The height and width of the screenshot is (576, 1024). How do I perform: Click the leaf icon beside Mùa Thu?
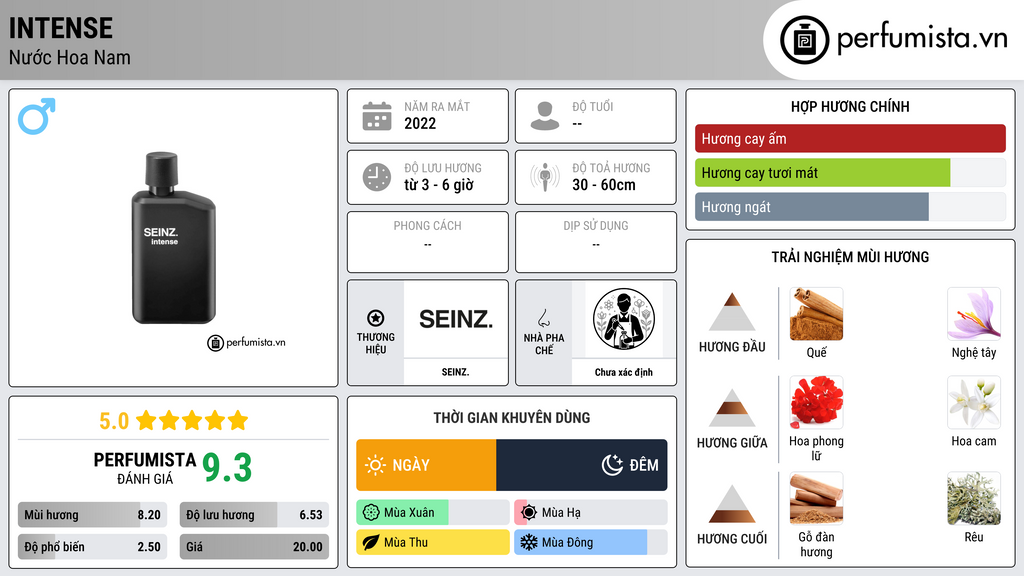(371, 542)
